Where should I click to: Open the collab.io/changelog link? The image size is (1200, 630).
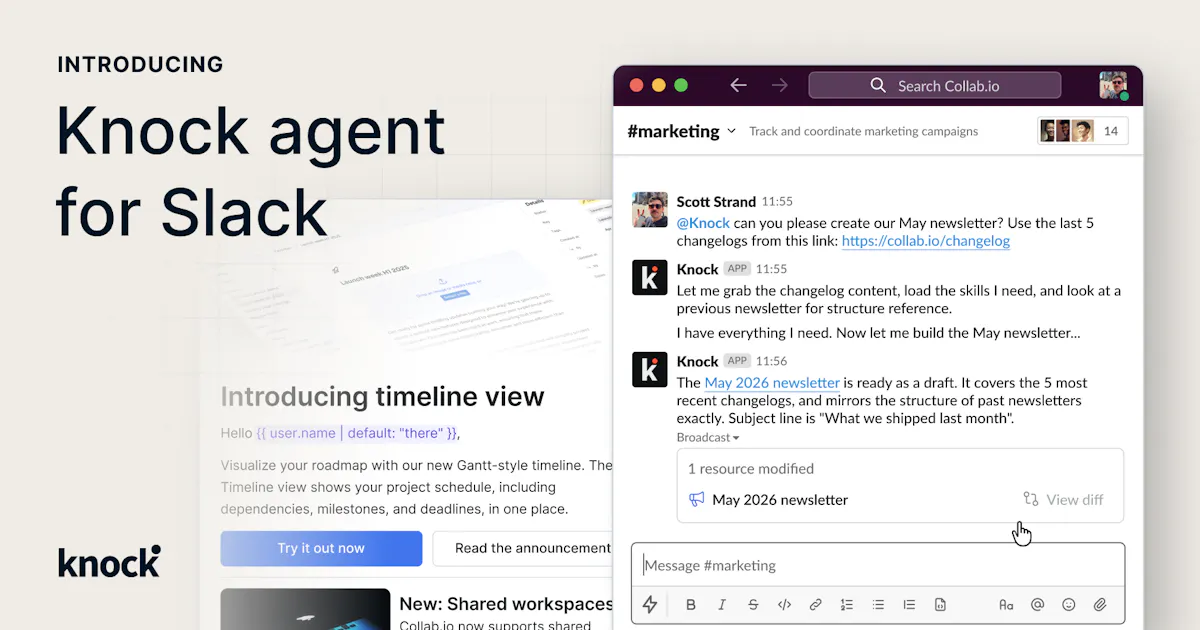click(926, 241)
